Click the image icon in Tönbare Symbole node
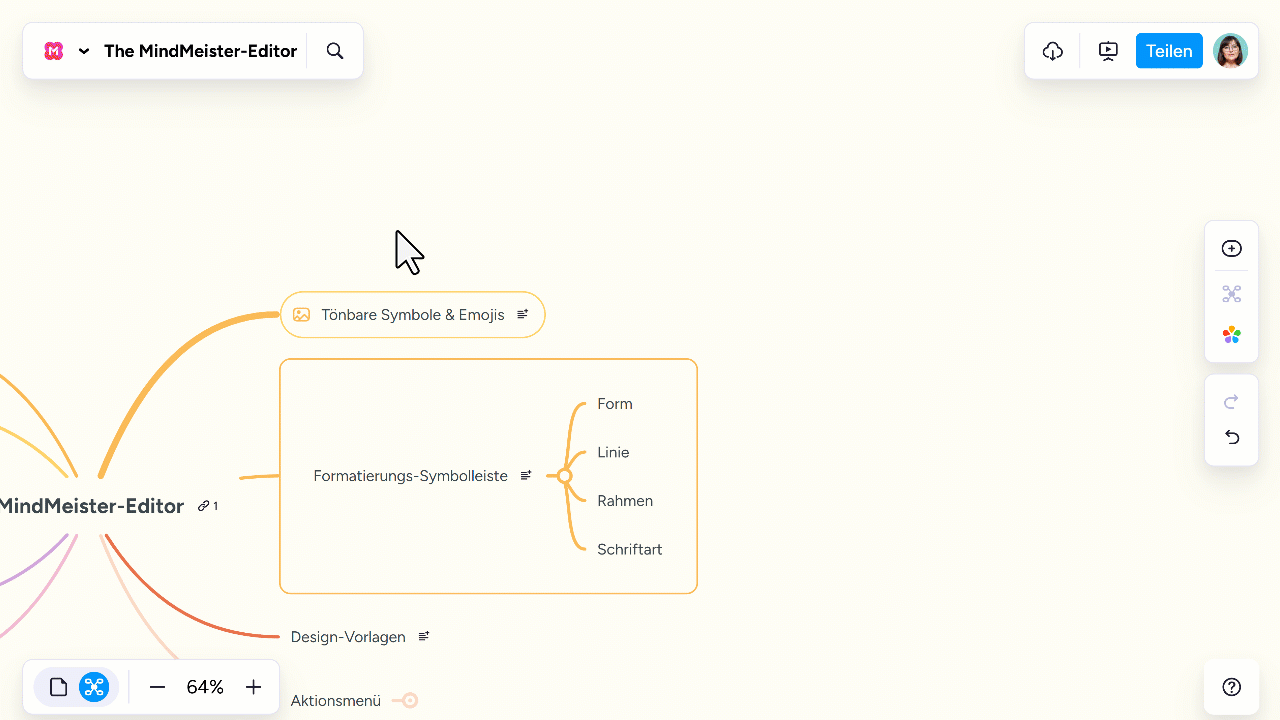Screen dimensions: 1280x720 click(301, 315)
